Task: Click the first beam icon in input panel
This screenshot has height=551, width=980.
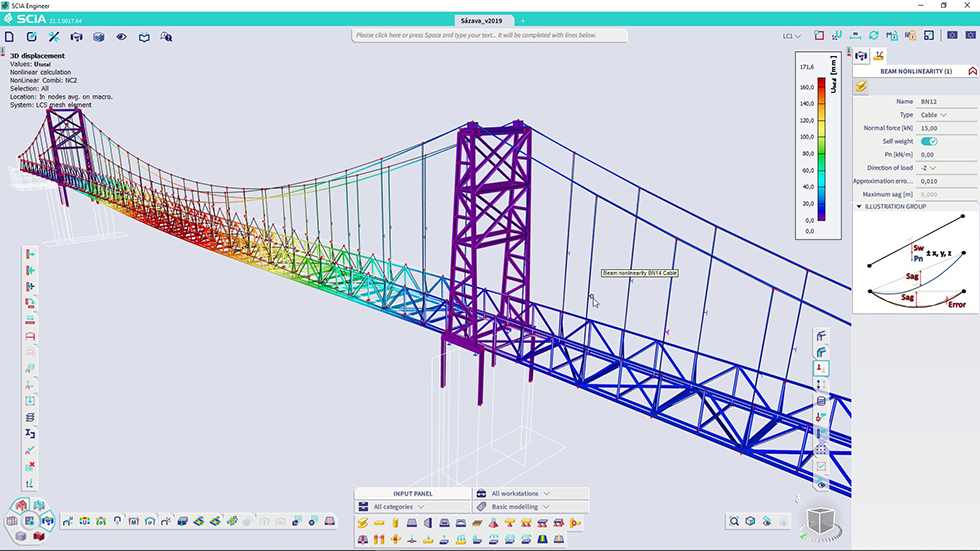Action: pyautogui.click(x=363, y=523)
